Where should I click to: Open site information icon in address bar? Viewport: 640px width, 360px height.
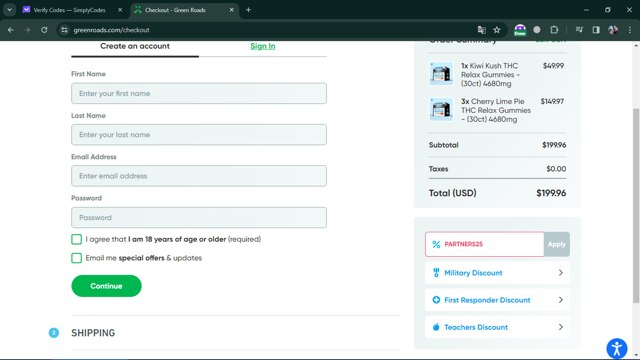(64, 30)
